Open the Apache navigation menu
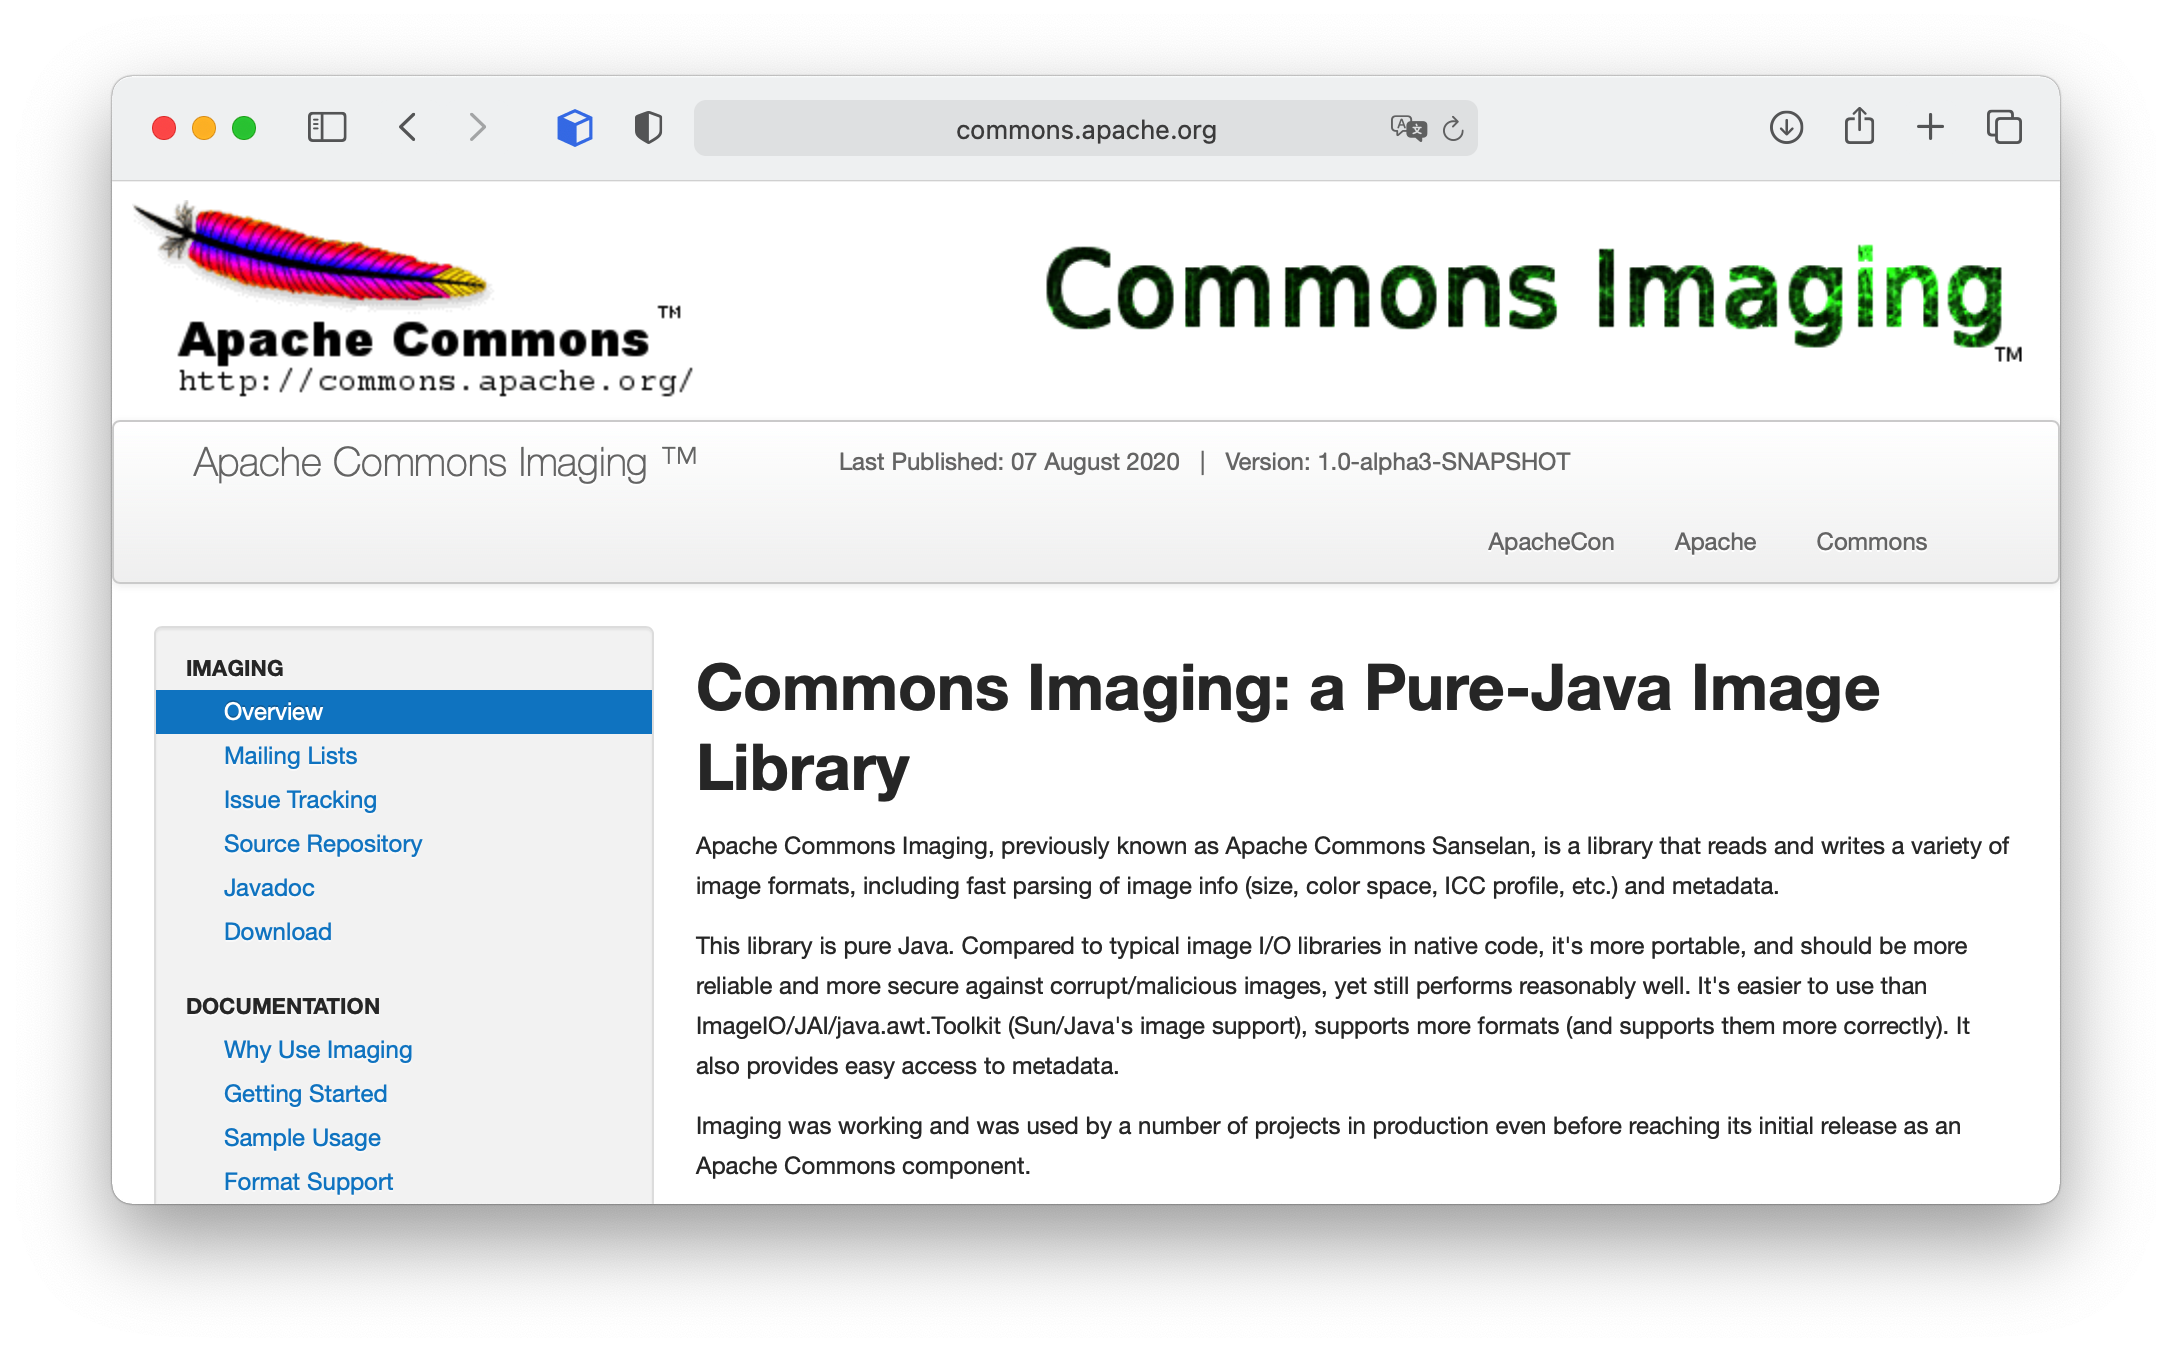This screenshot has width=2172, height=1352. pos(1715,542)
